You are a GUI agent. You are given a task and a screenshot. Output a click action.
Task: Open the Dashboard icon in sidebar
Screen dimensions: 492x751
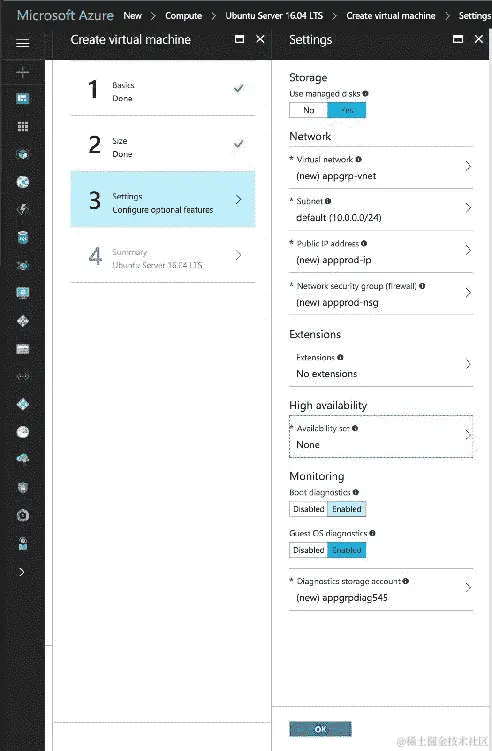(23, 99)
